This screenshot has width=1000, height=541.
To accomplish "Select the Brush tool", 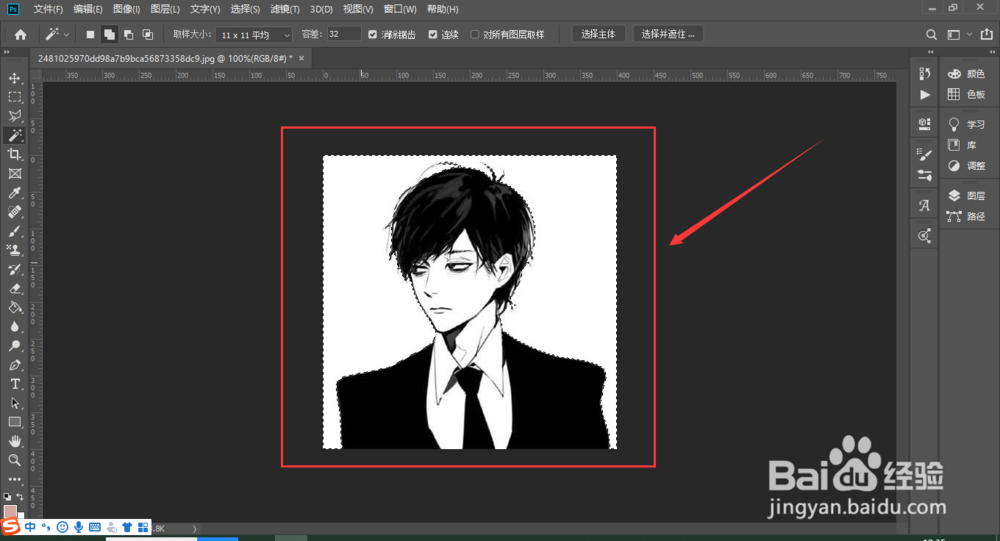I will (x=15, y=231).
